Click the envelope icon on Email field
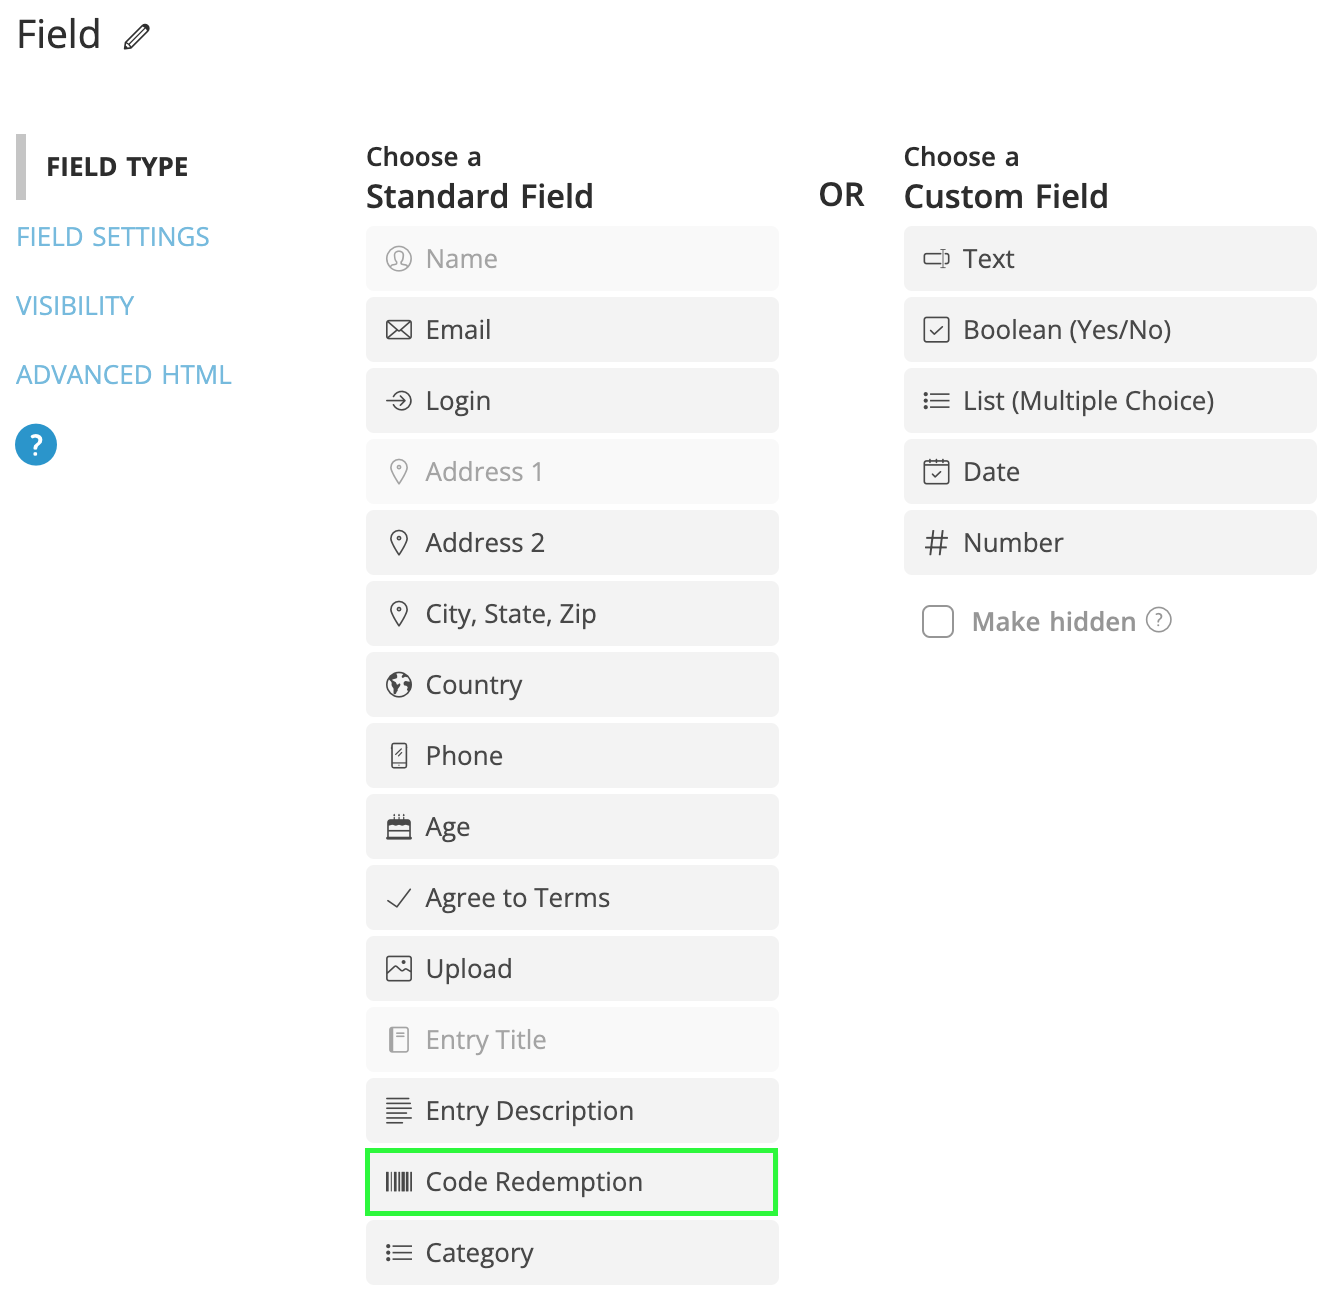 pyautogui.click(x=399, y=330)
